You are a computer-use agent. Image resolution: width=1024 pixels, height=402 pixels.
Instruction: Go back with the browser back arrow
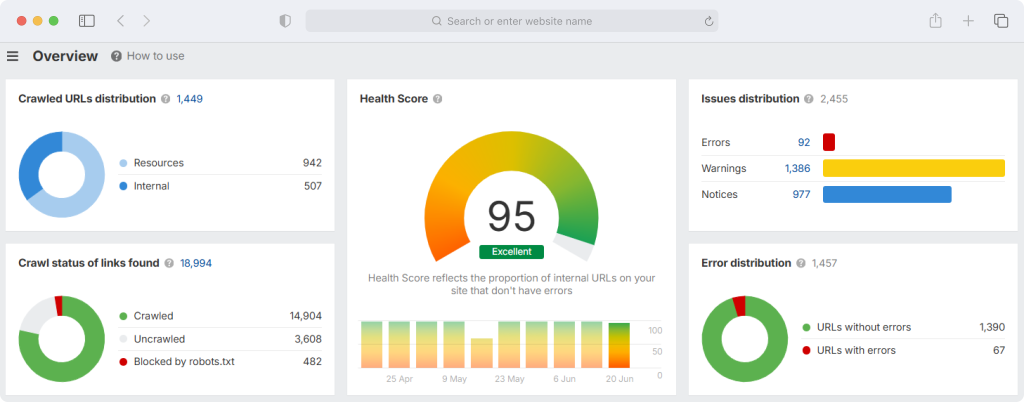pos(120,21)
